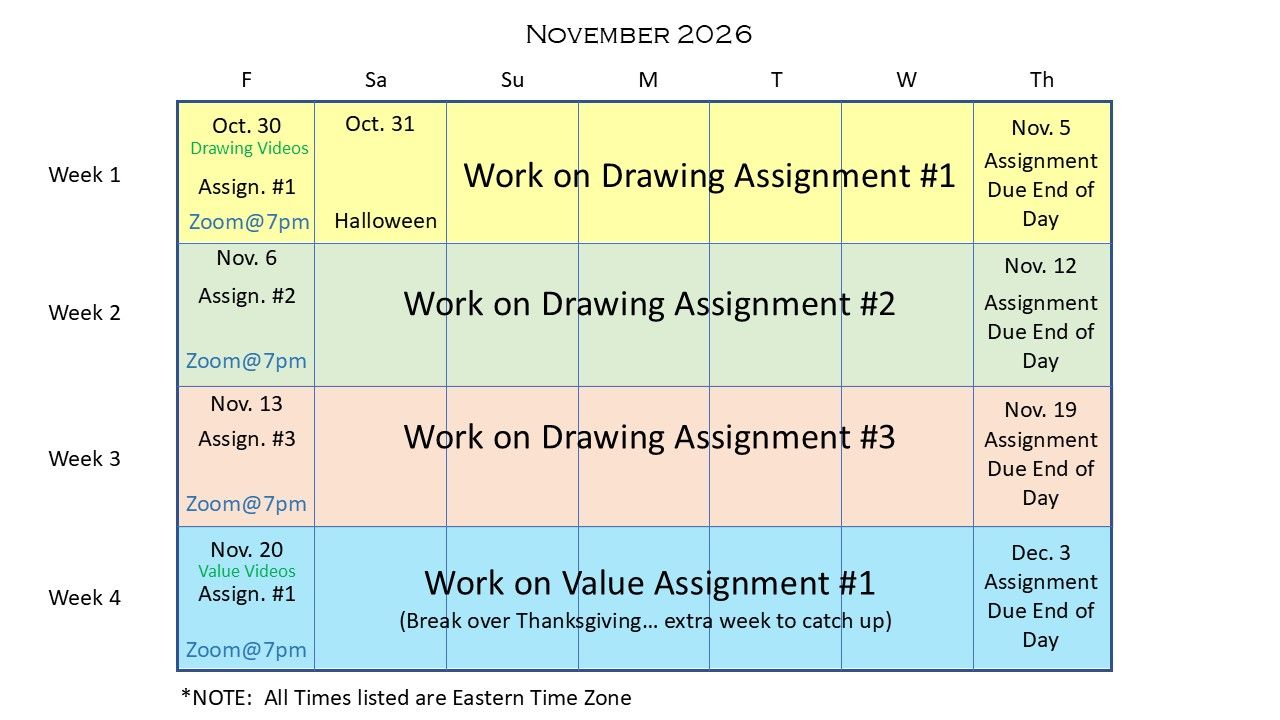Select Work on Value Assignment #1 text

tap(649, 583)
